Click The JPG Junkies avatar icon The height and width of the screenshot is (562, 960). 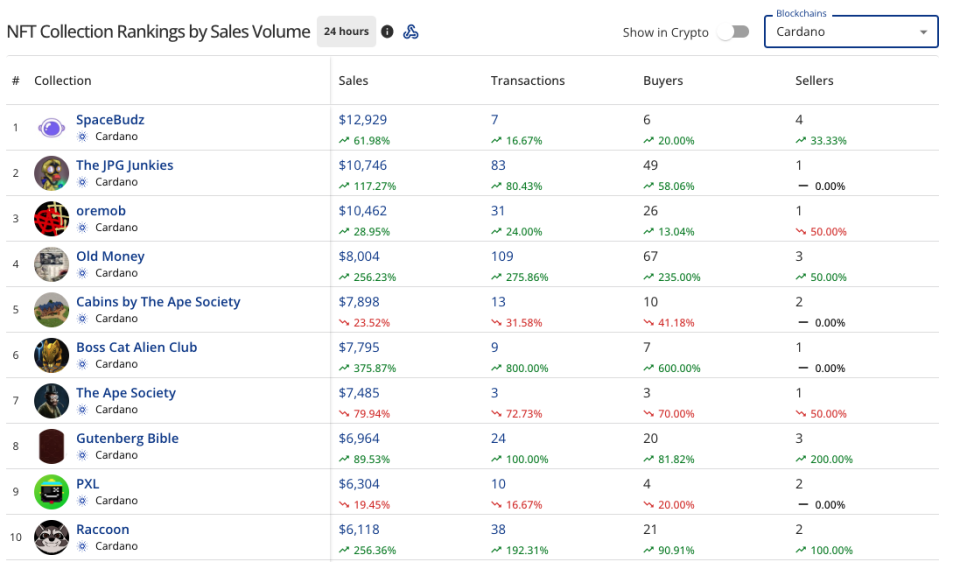(52, 173)
